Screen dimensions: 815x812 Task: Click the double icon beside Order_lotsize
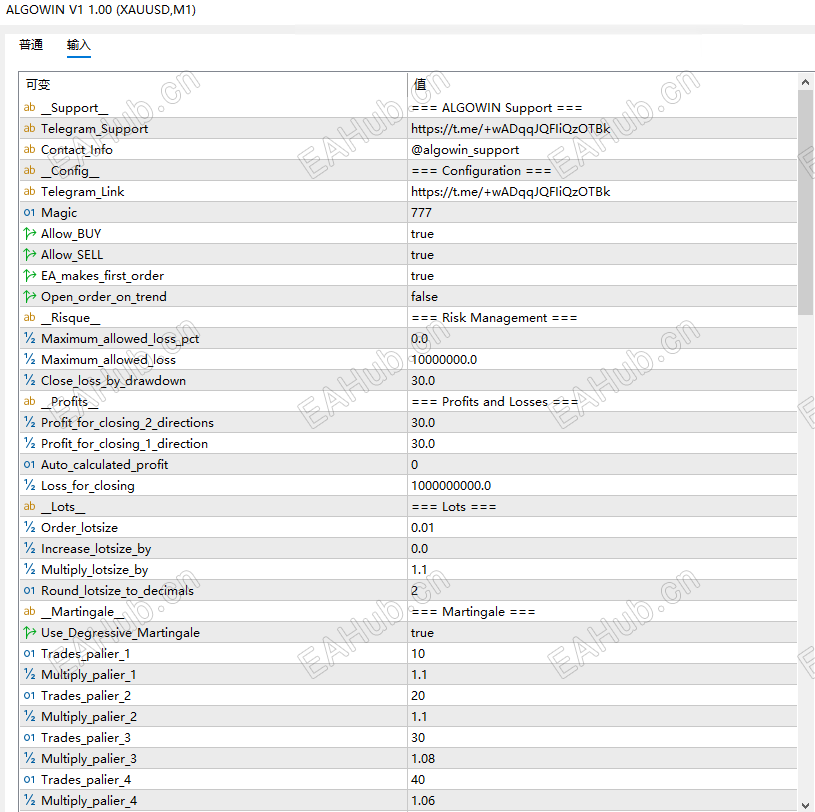click(x=30, y=528)
